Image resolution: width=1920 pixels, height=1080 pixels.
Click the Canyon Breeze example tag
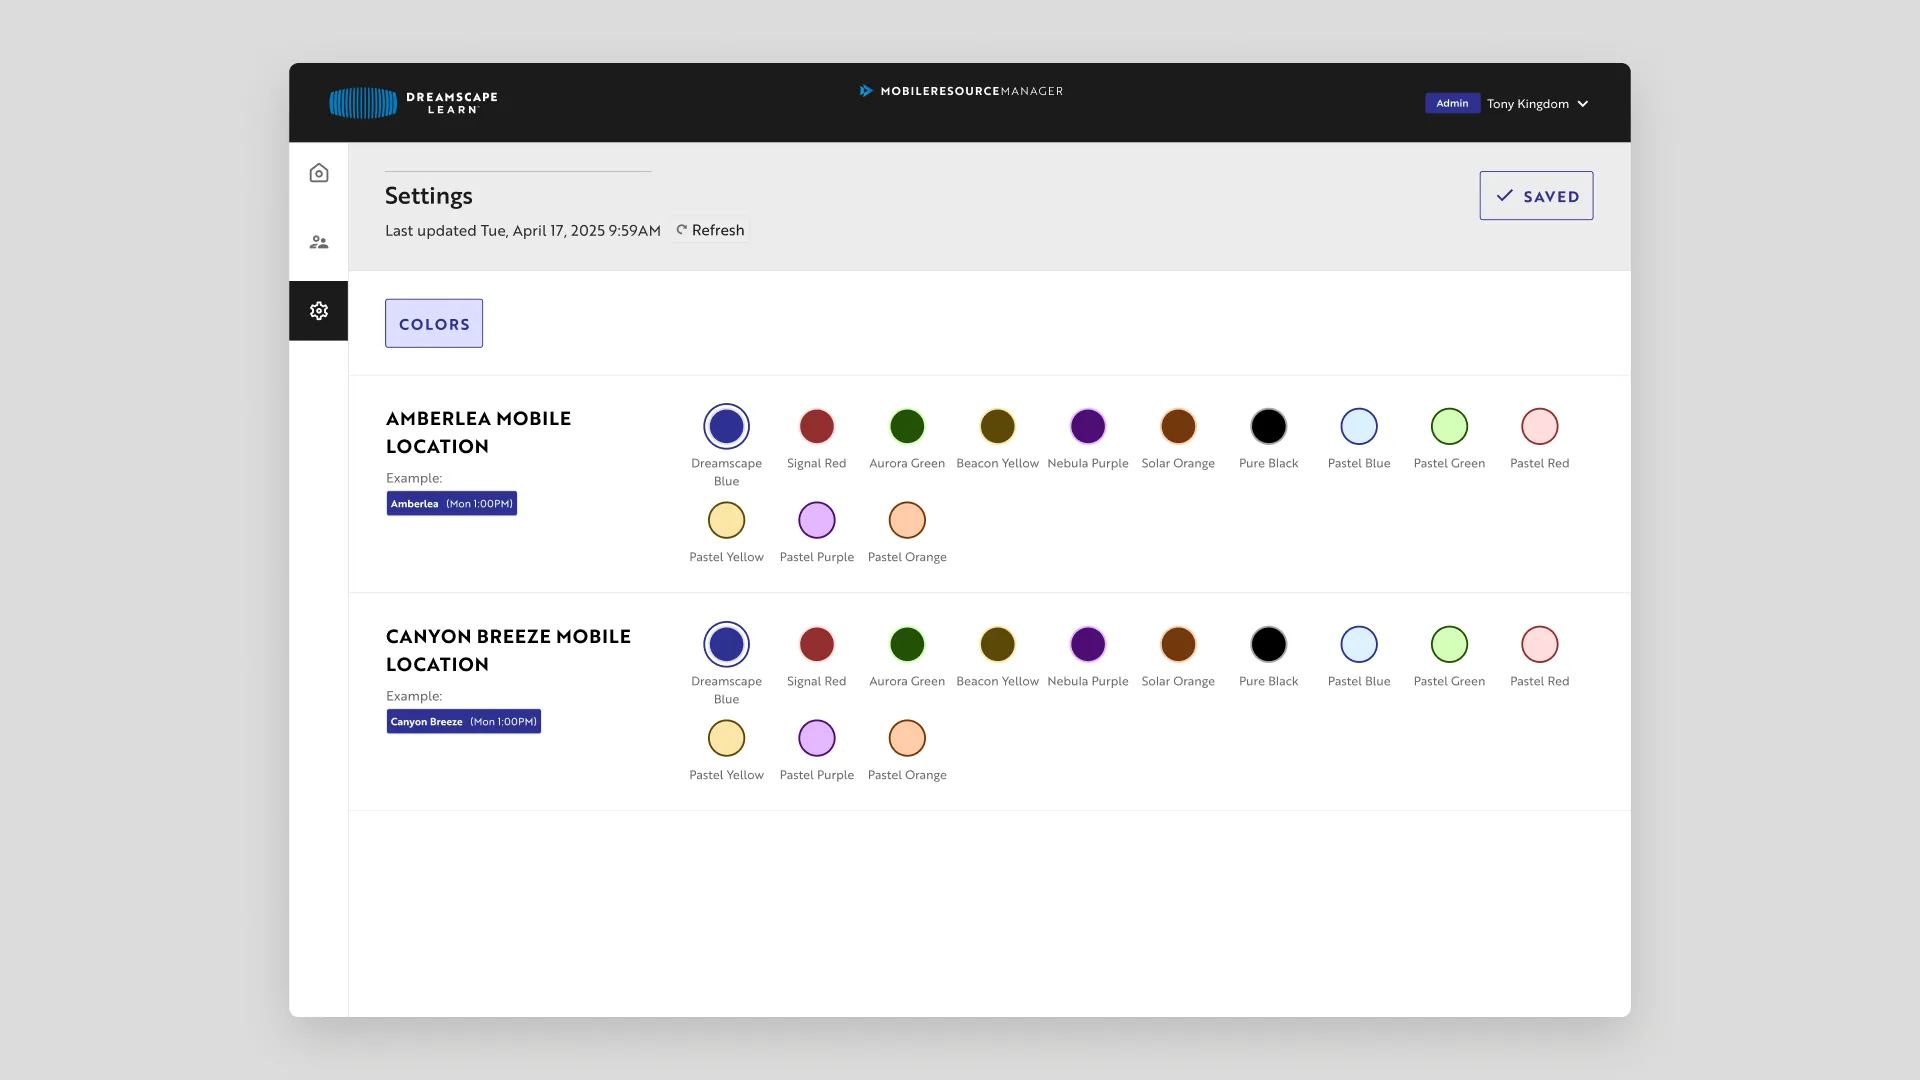[464, 722]
